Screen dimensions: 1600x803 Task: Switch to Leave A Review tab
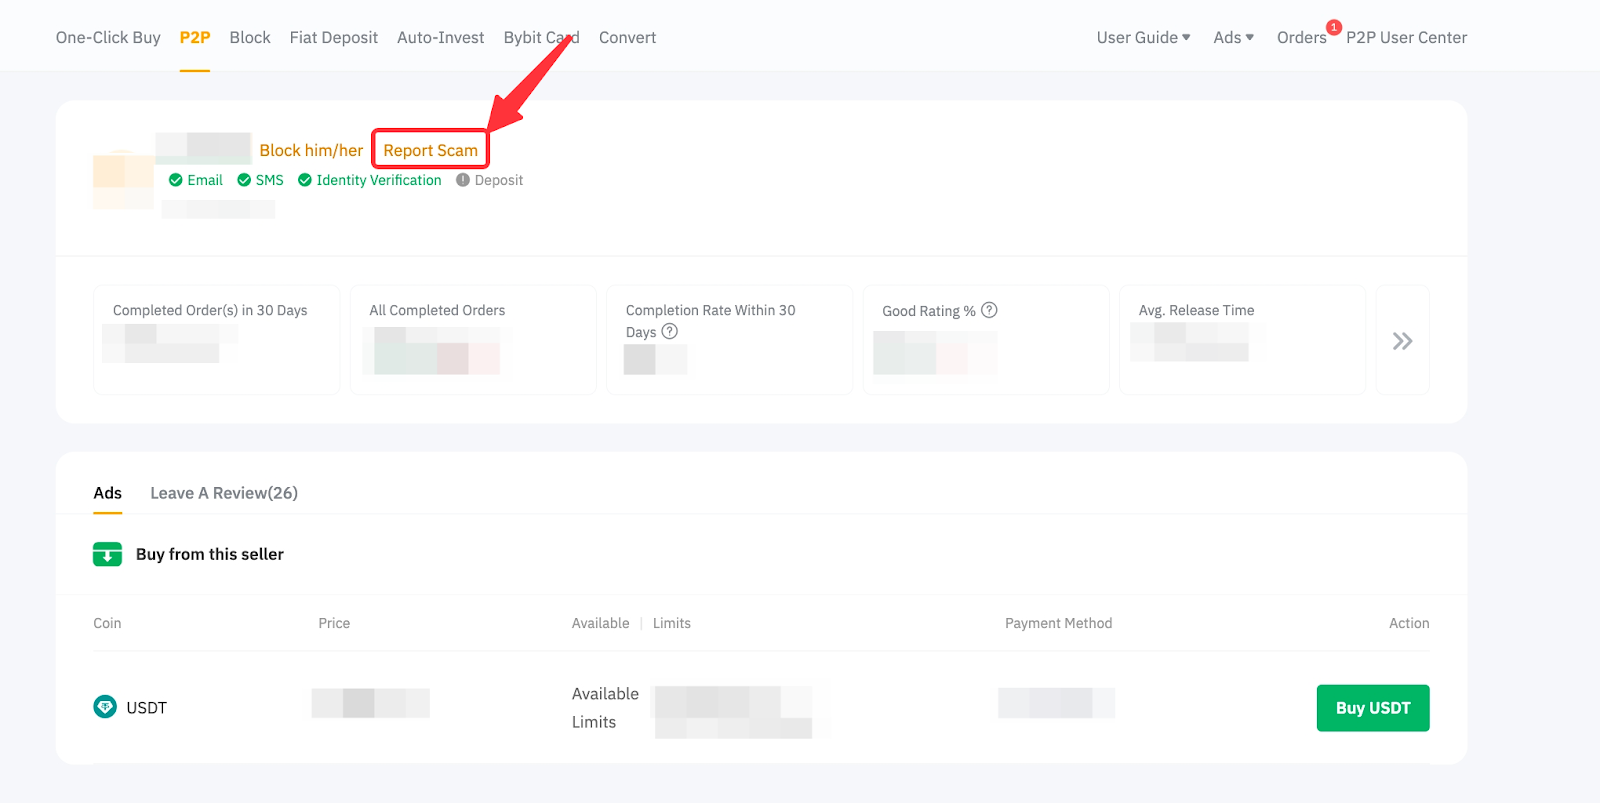click(224, 493)
